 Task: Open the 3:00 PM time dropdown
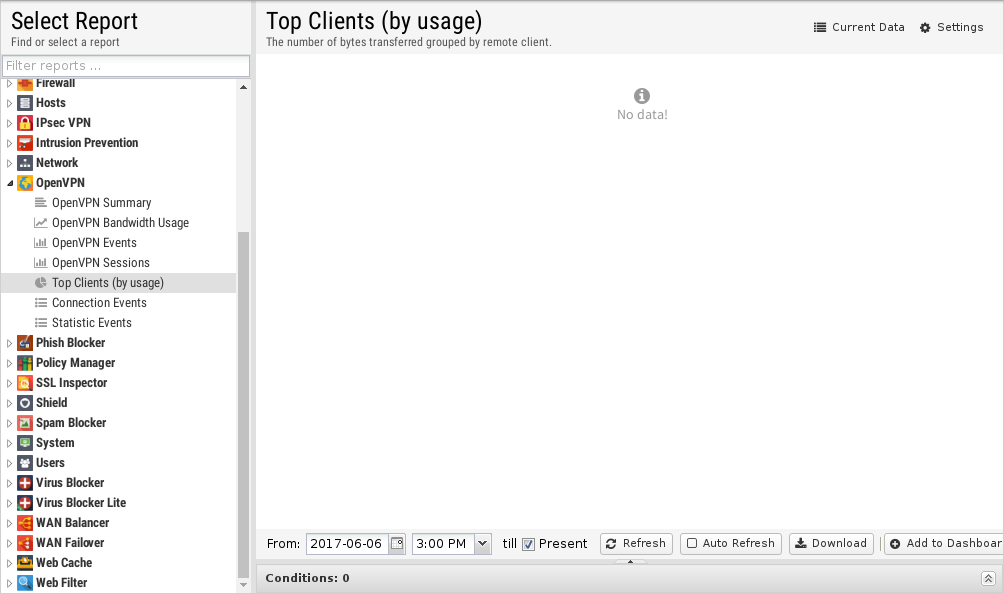pos(483,544)
